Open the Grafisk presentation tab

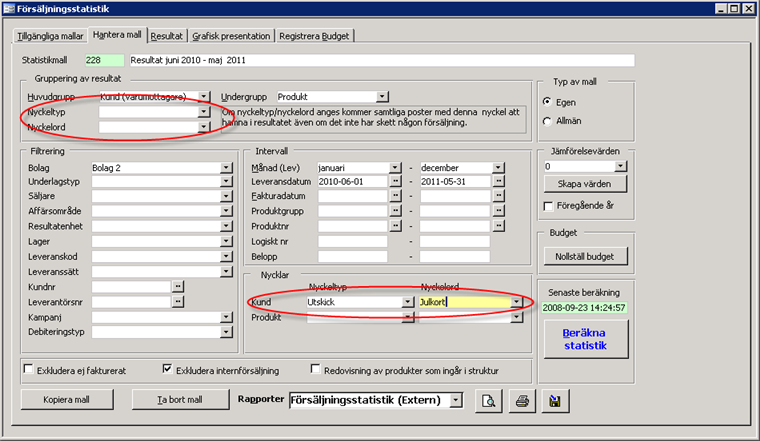[x=232, y=36]
